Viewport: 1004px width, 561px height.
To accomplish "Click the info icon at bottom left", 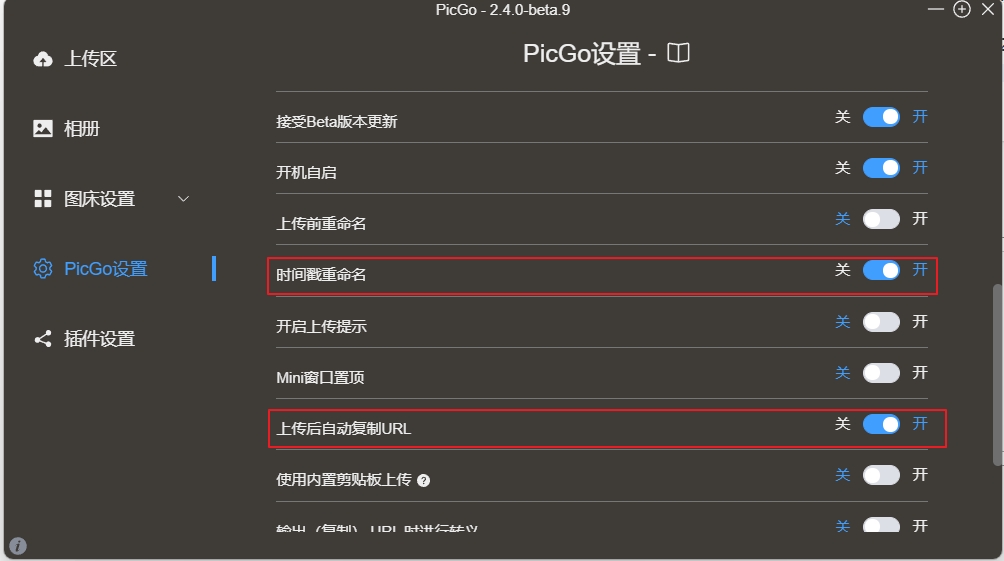I will tap(18, 546).
